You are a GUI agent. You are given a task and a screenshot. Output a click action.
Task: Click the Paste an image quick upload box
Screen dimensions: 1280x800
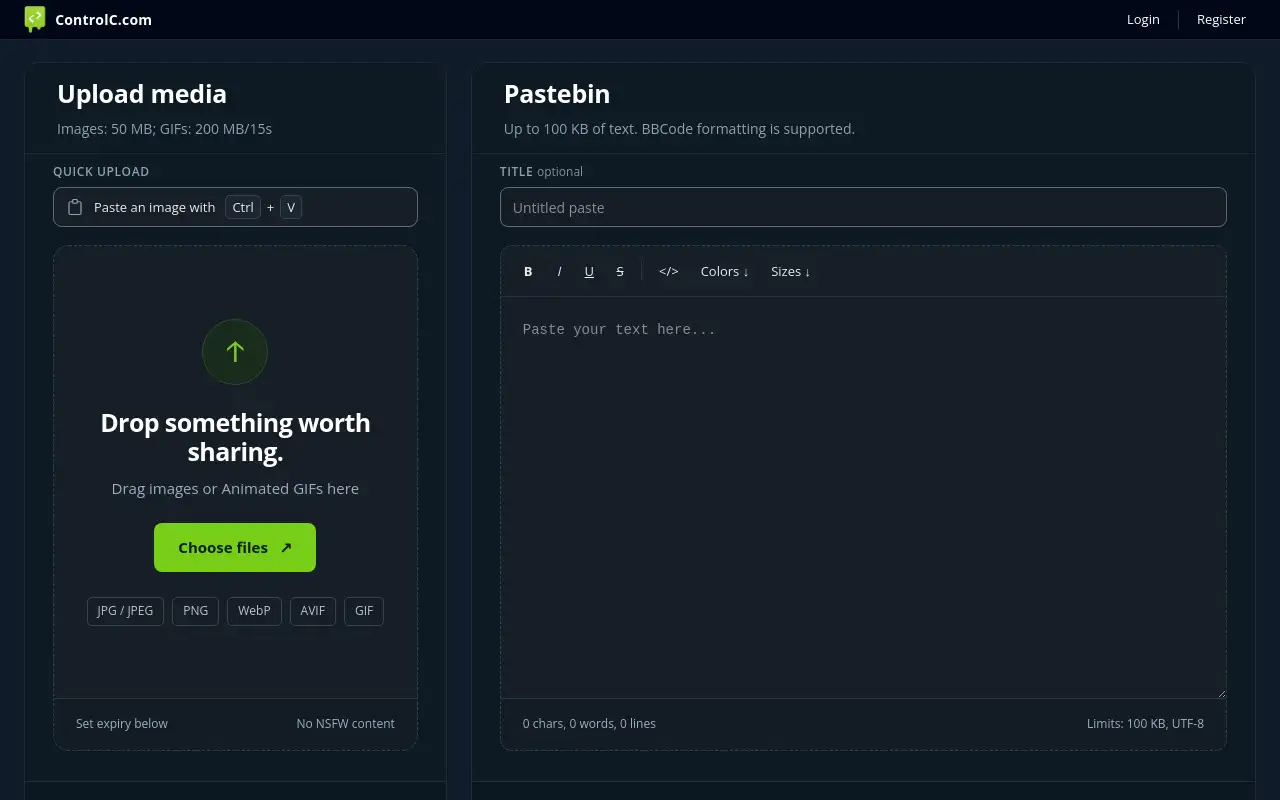[235, 207]
